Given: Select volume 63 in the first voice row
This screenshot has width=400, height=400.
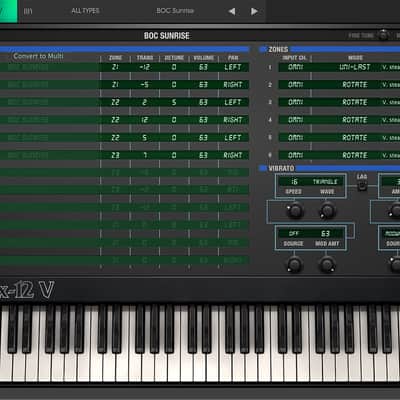Looking at the screenshot, I should (x=203, y=67).
